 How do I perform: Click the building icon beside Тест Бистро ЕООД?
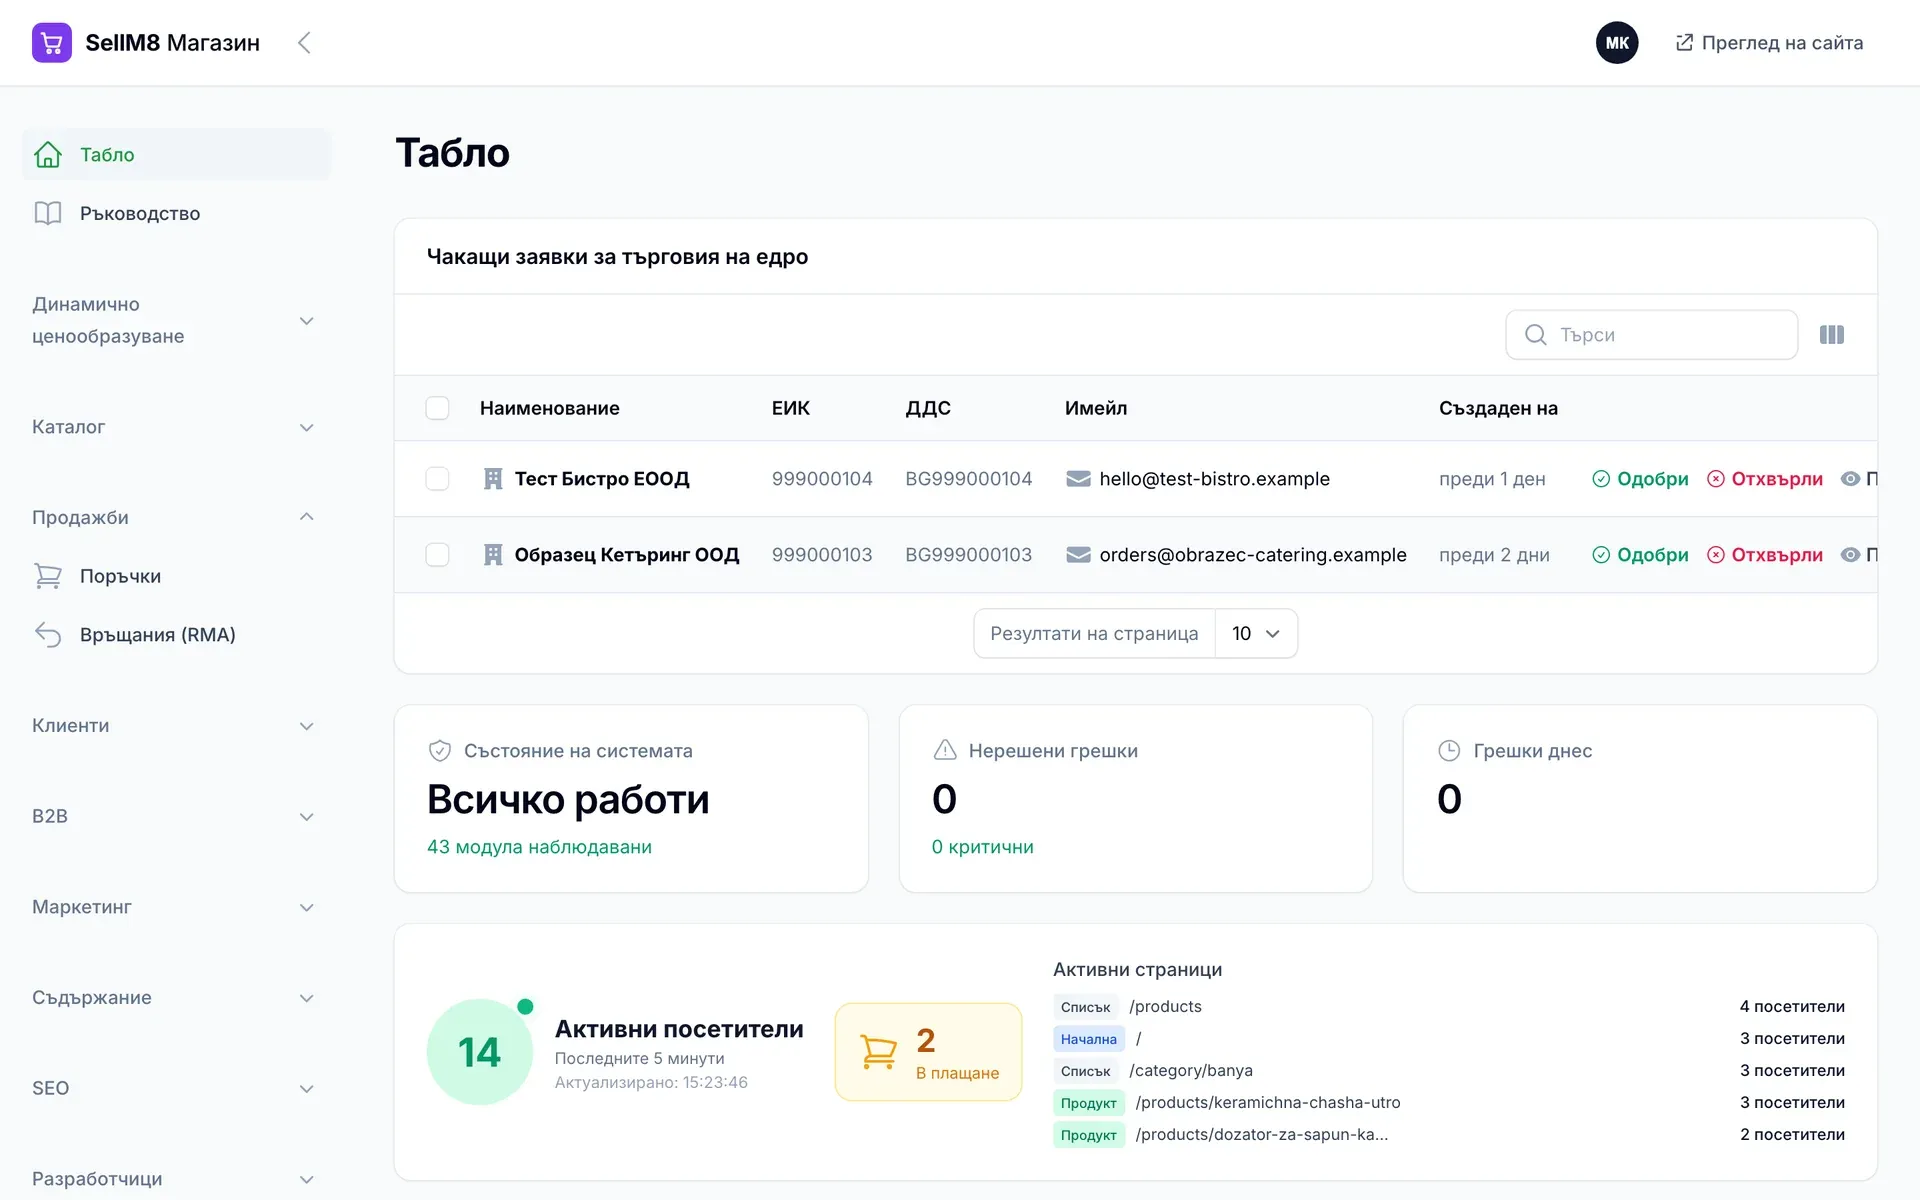click(493, 479)
